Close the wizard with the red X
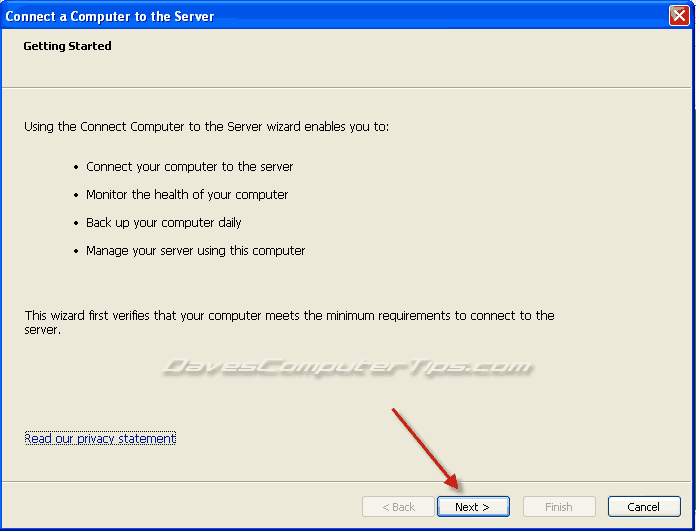This screenshot has height=531, width=696. tap(679, 16)
